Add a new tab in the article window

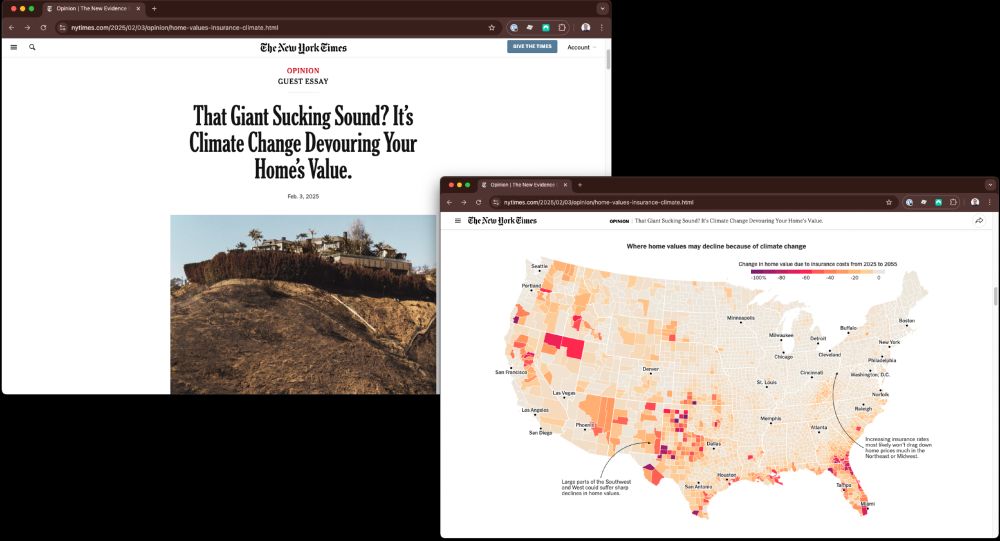coord(154,9)
